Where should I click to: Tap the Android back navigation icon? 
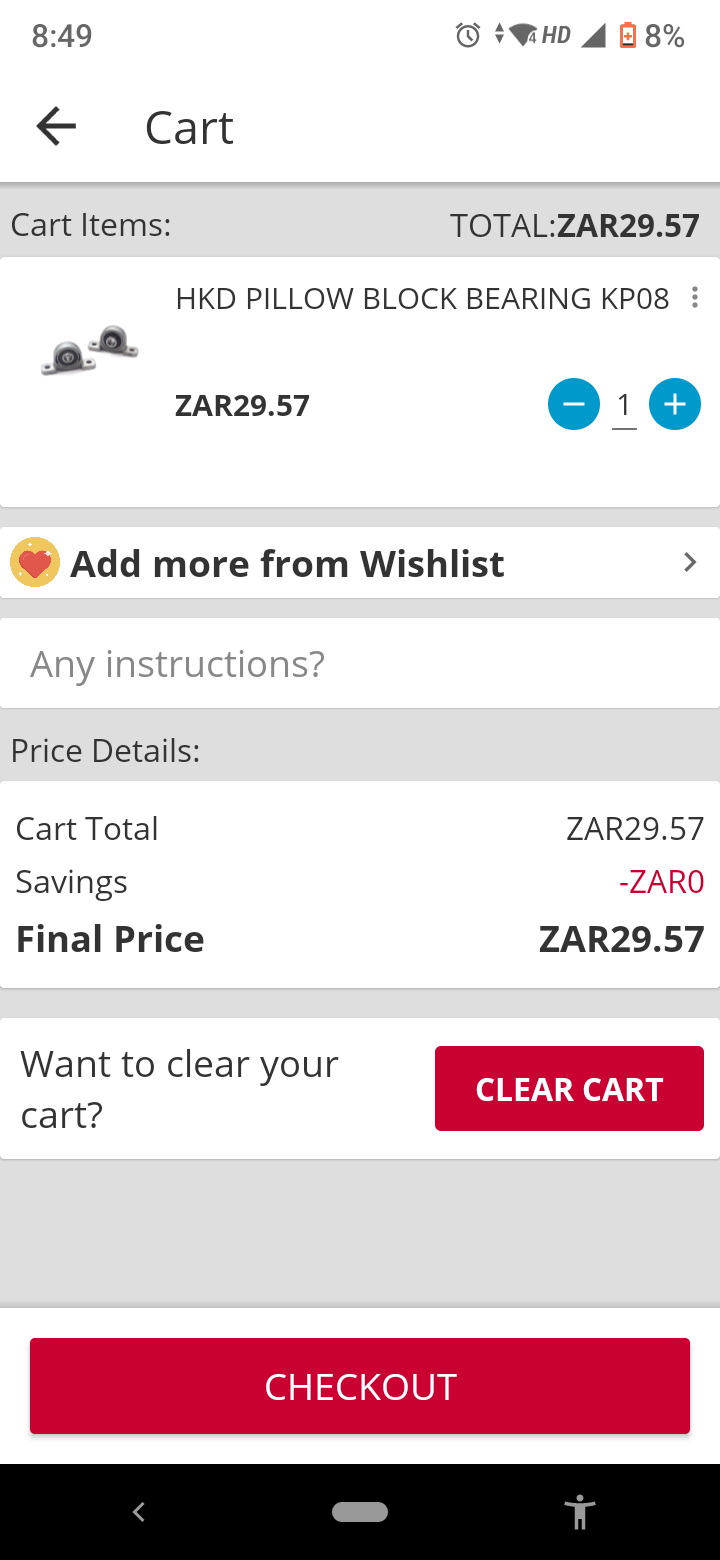139,1512
